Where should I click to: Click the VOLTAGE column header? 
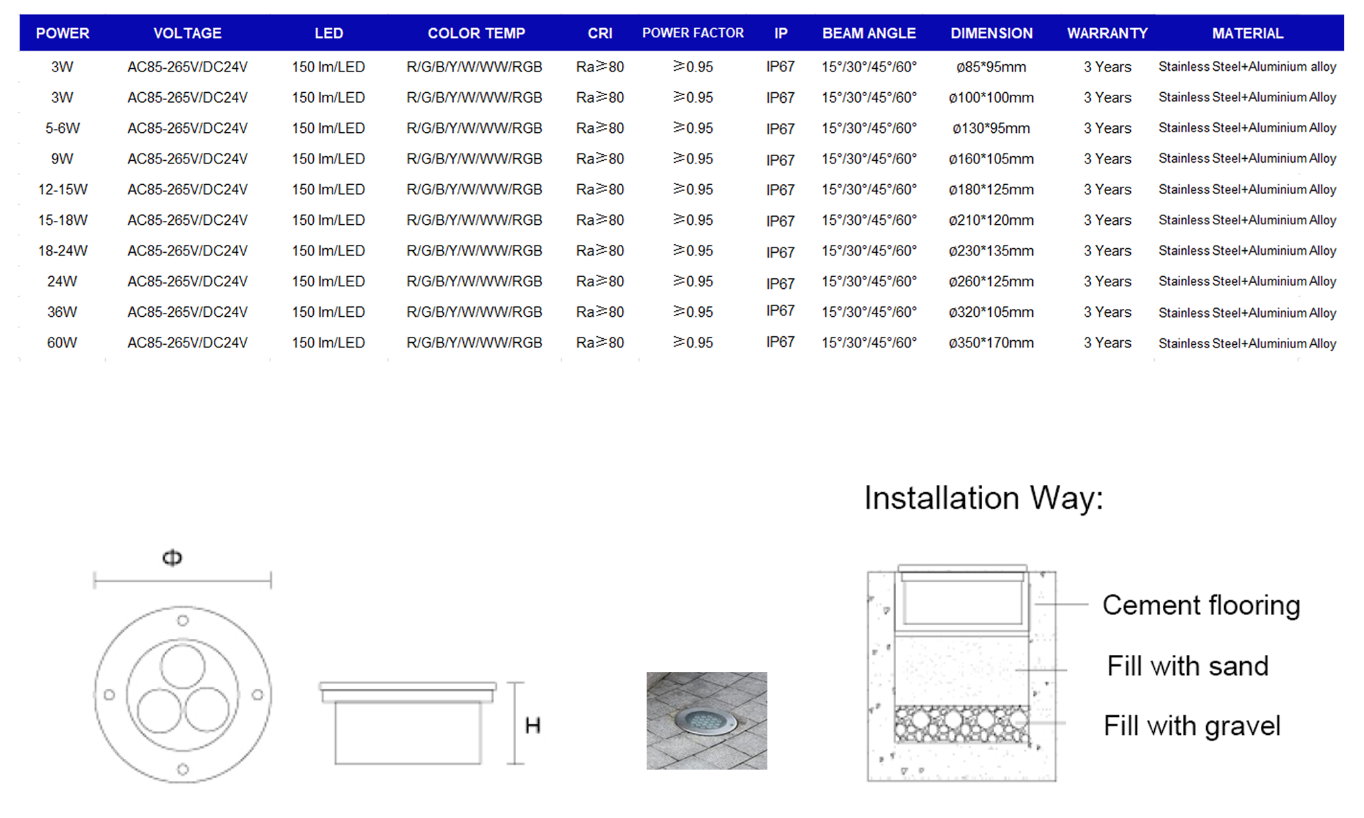coord(187,33)
